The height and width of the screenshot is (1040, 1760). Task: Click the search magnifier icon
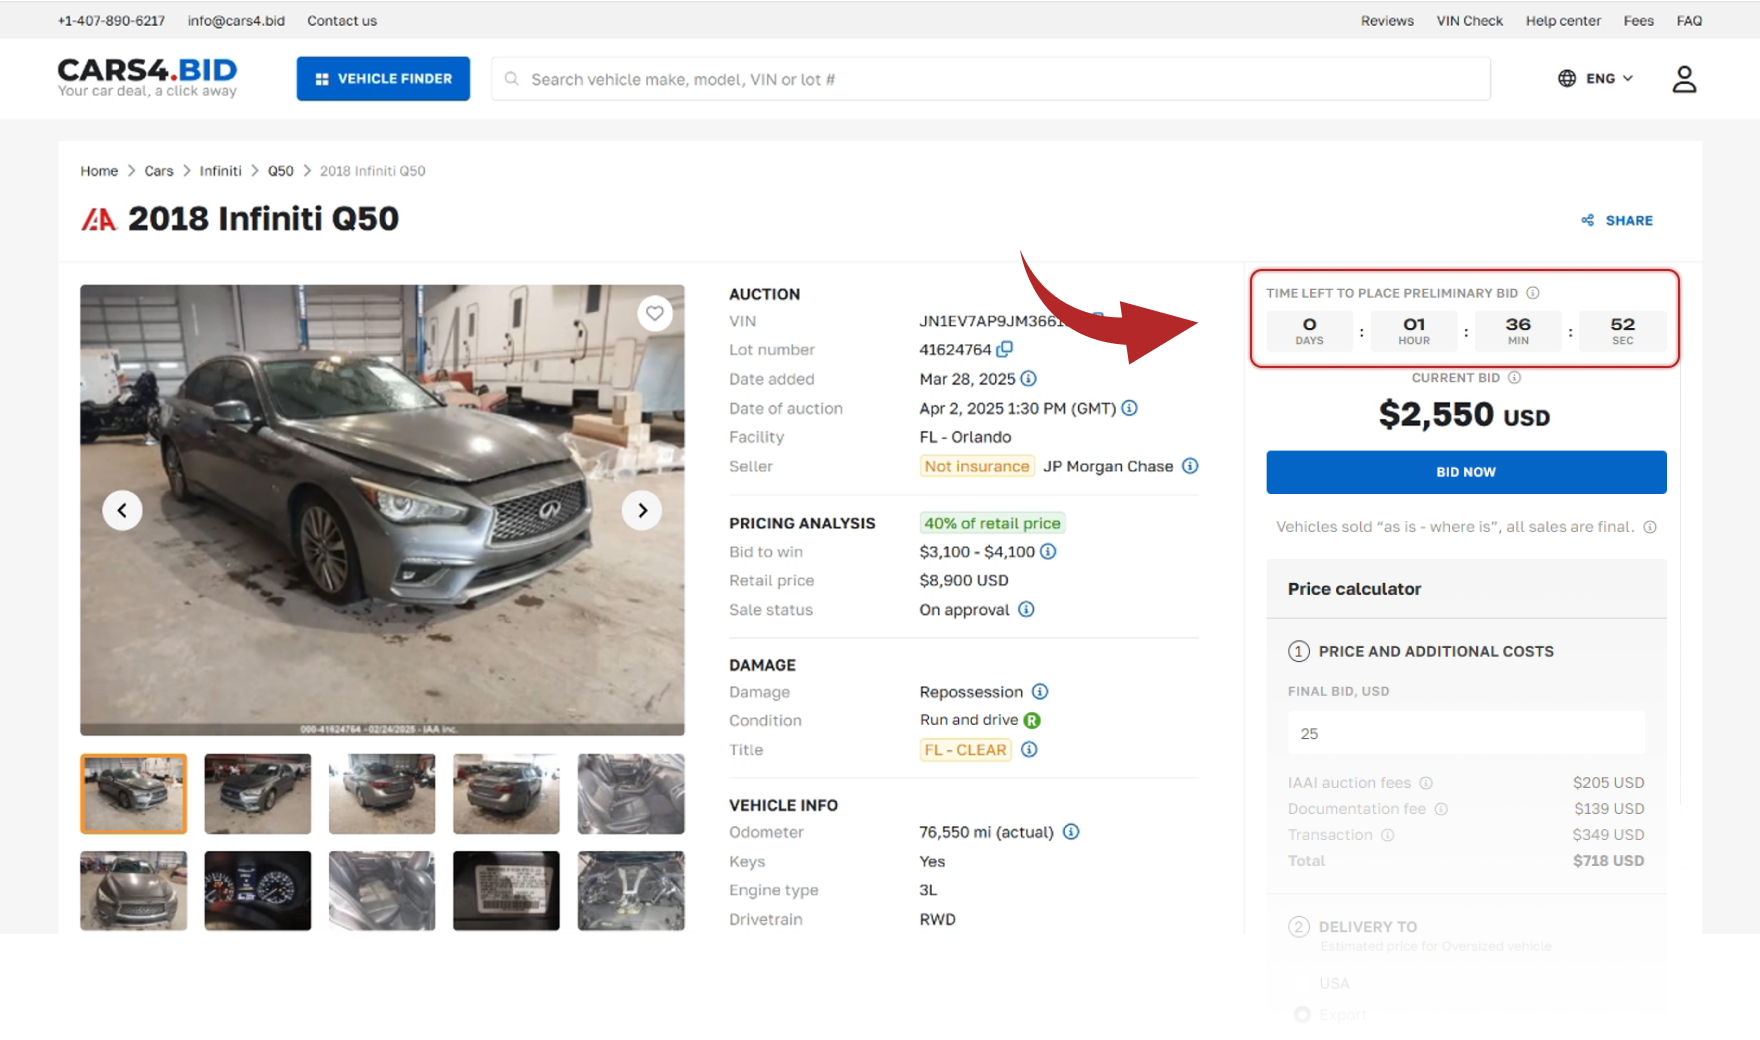512,79
